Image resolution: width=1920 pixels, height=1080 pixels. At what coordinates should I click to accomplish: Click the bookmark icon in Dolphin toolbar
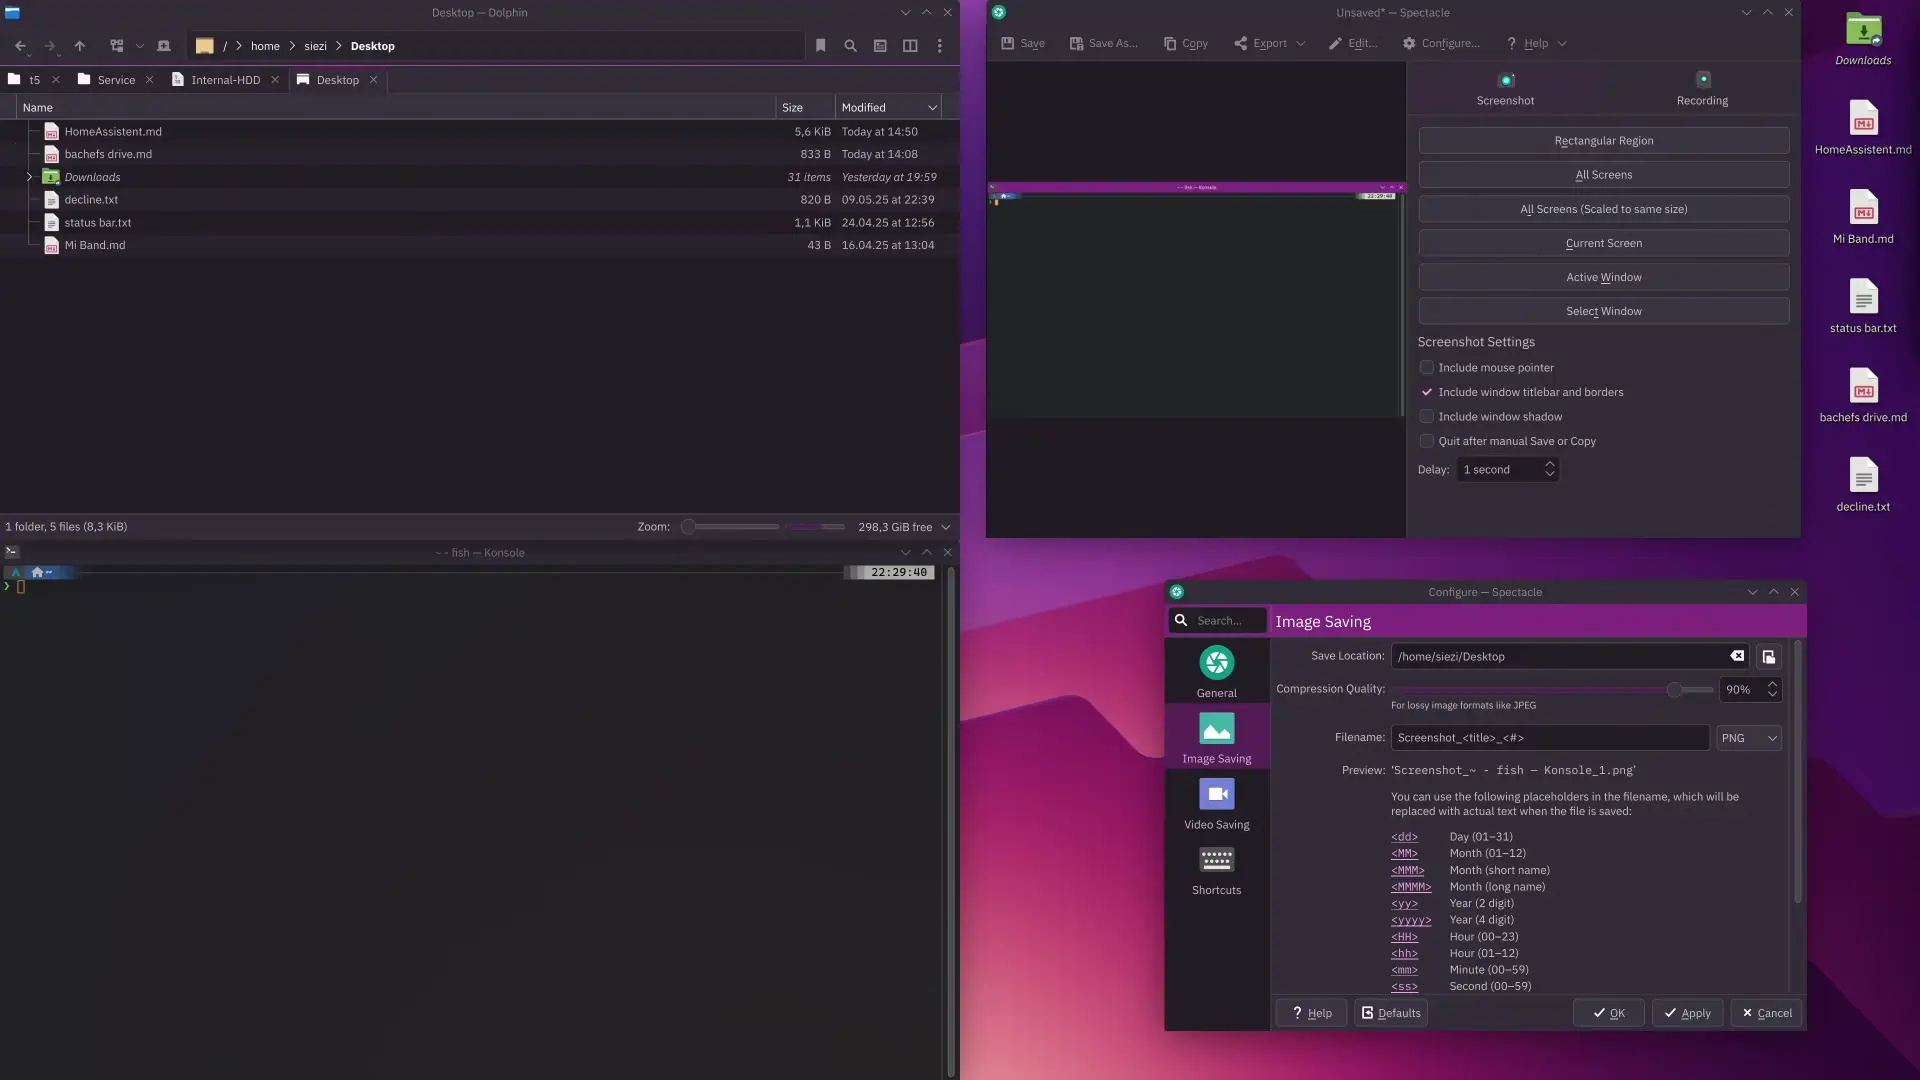(x=821, y=46)
